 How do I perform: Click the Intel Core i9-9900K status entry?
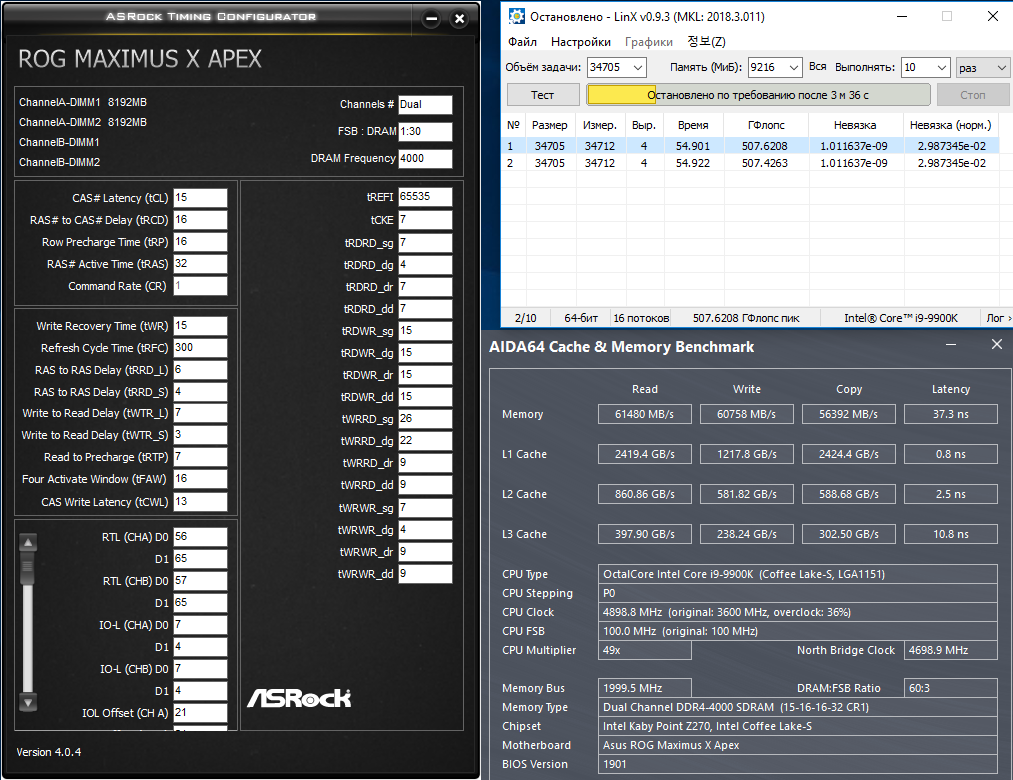(x=901, y=318)
